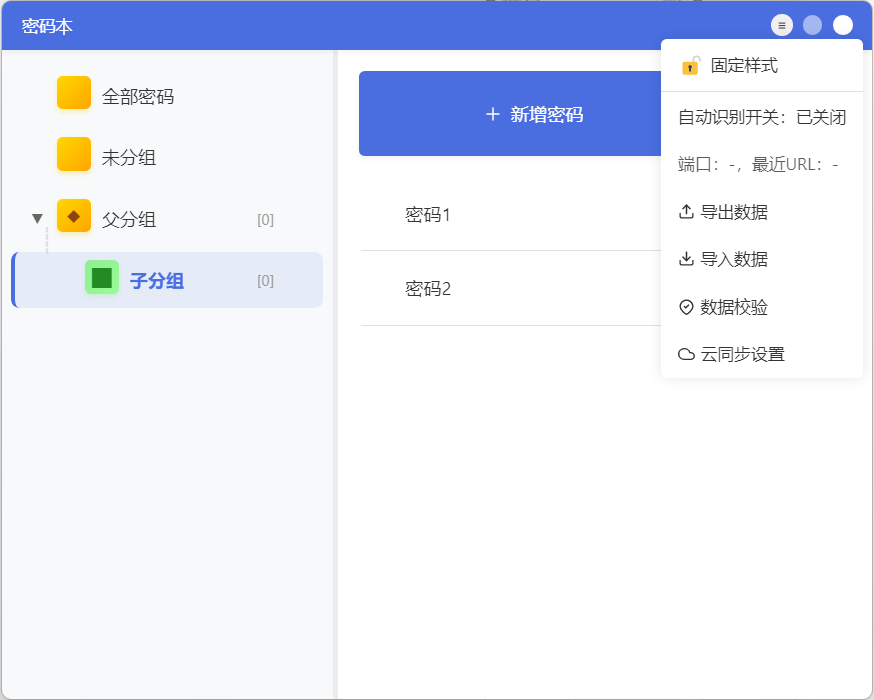Open the 密码2 entry
The image size is (874, 700).
tap(428, 289)
